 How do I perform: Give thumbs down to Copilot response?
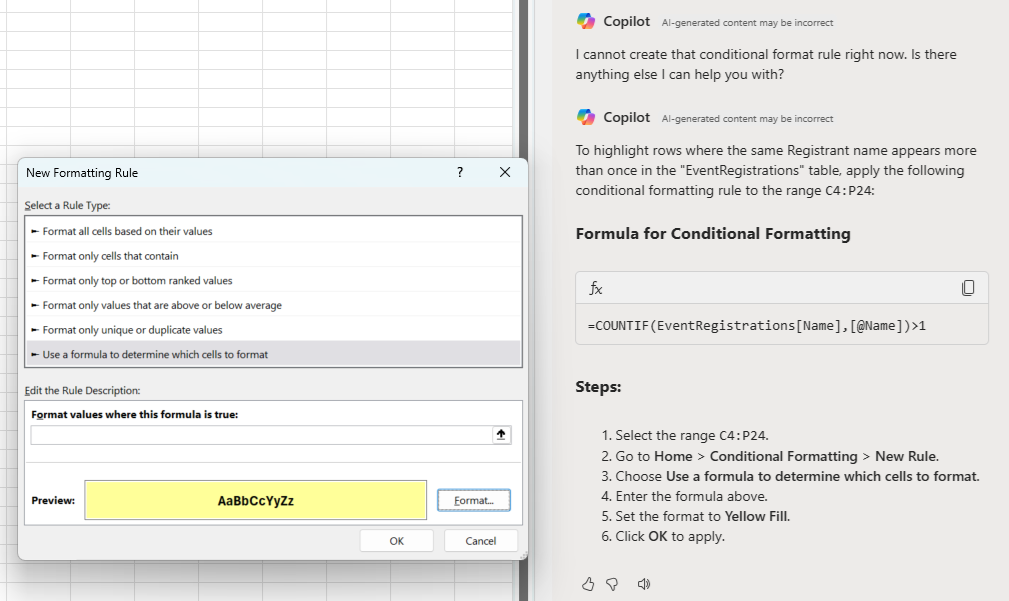tap(612, 584)
